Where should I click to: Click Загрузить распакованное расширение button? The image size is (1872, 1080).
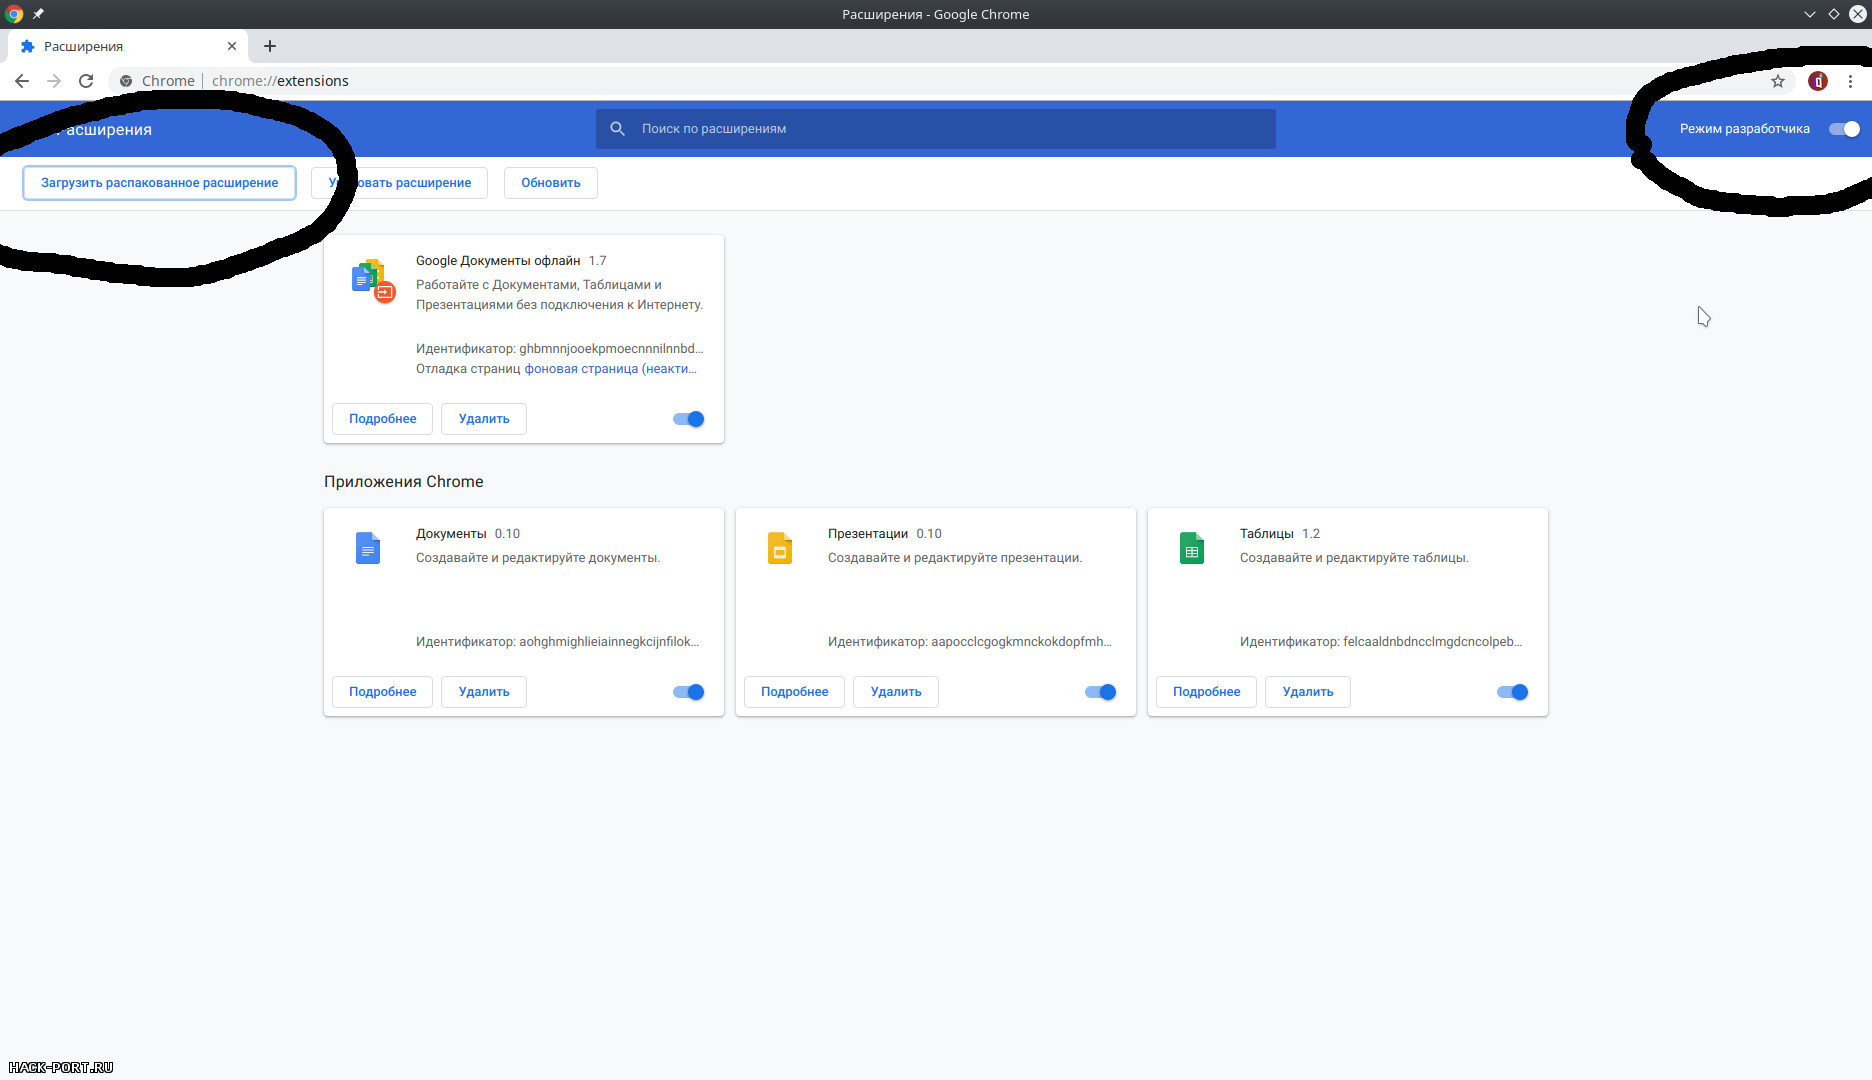tap(159, 183)
